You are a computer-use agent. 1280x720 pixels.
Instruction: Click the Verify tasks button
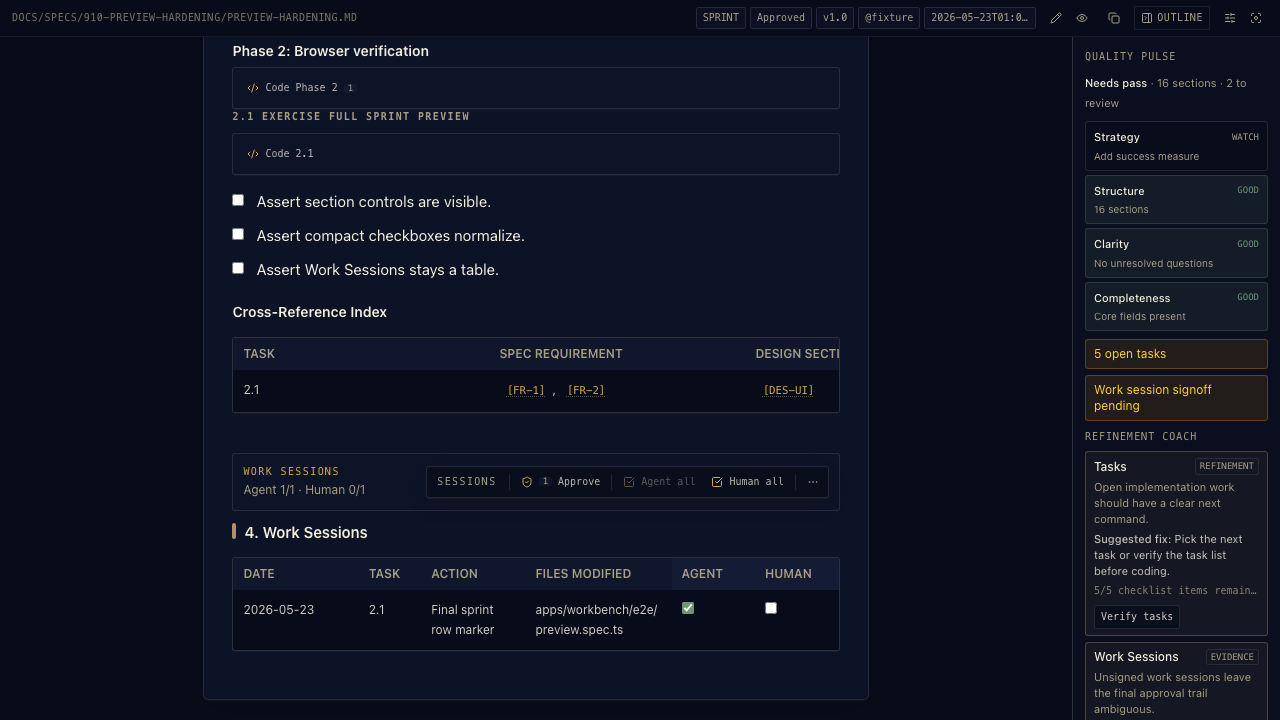tap(1137, 617)
